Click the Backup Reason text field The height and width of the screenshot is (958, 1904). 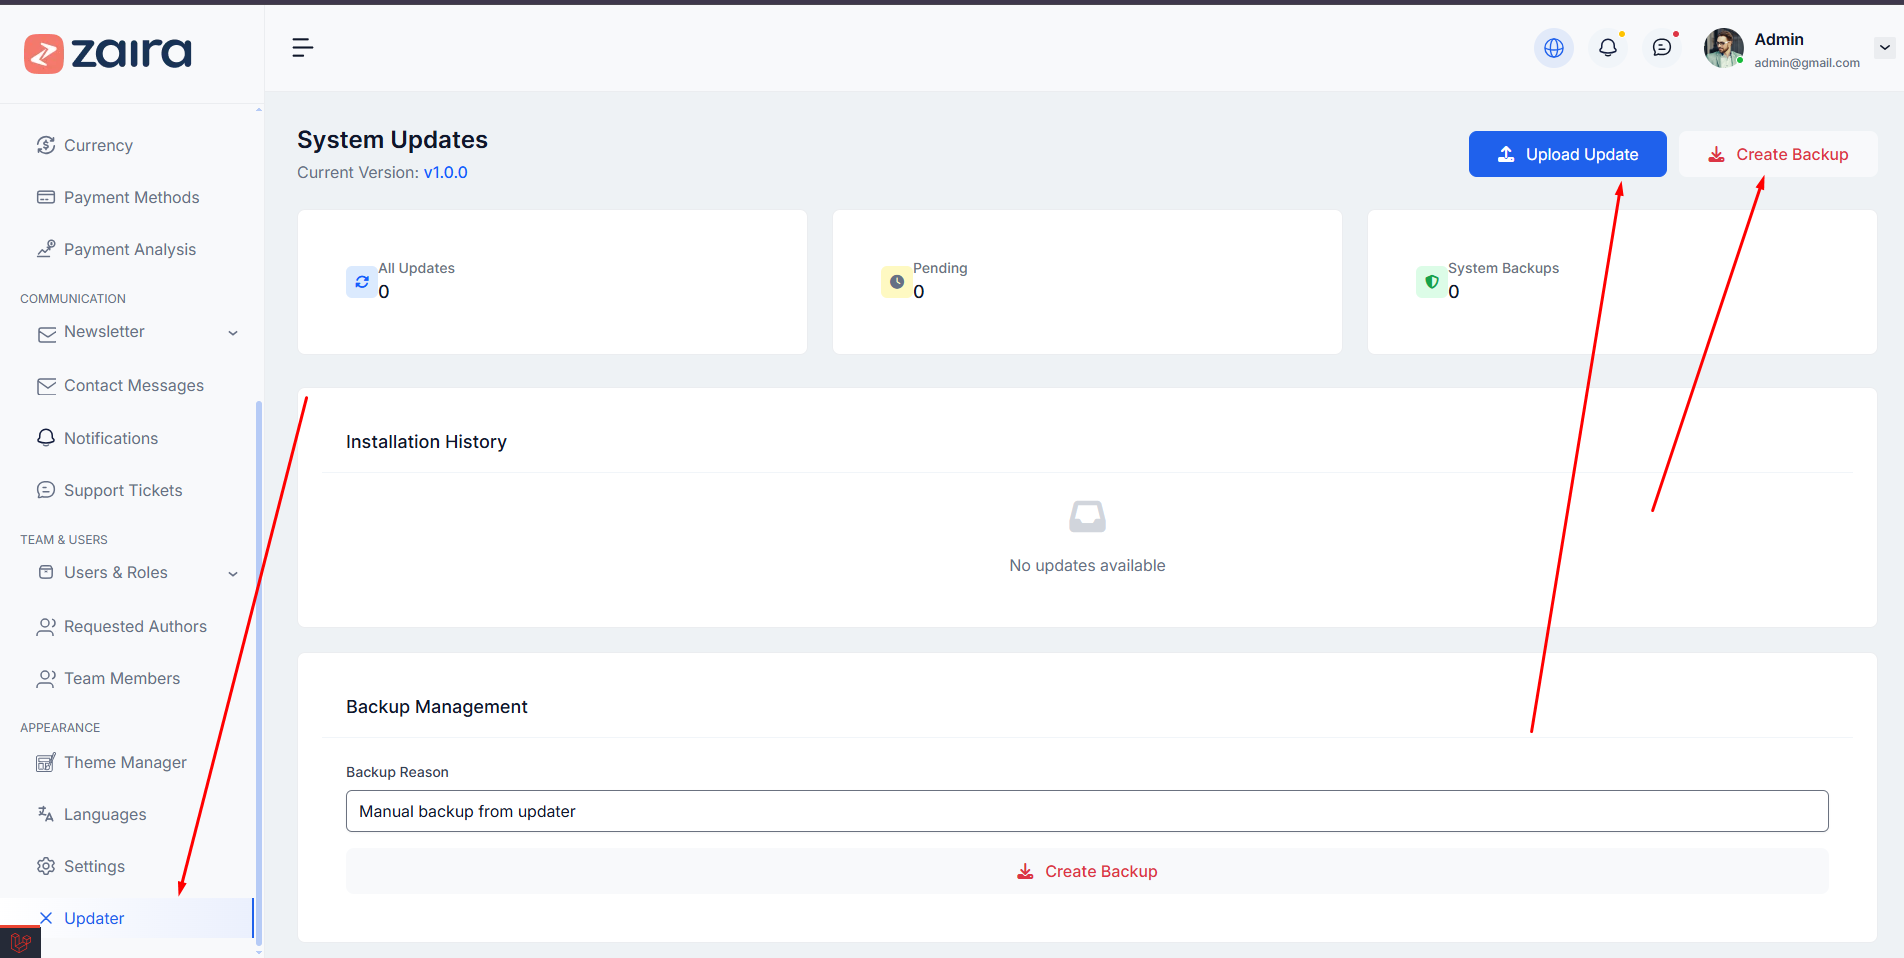pos(1086,811)
